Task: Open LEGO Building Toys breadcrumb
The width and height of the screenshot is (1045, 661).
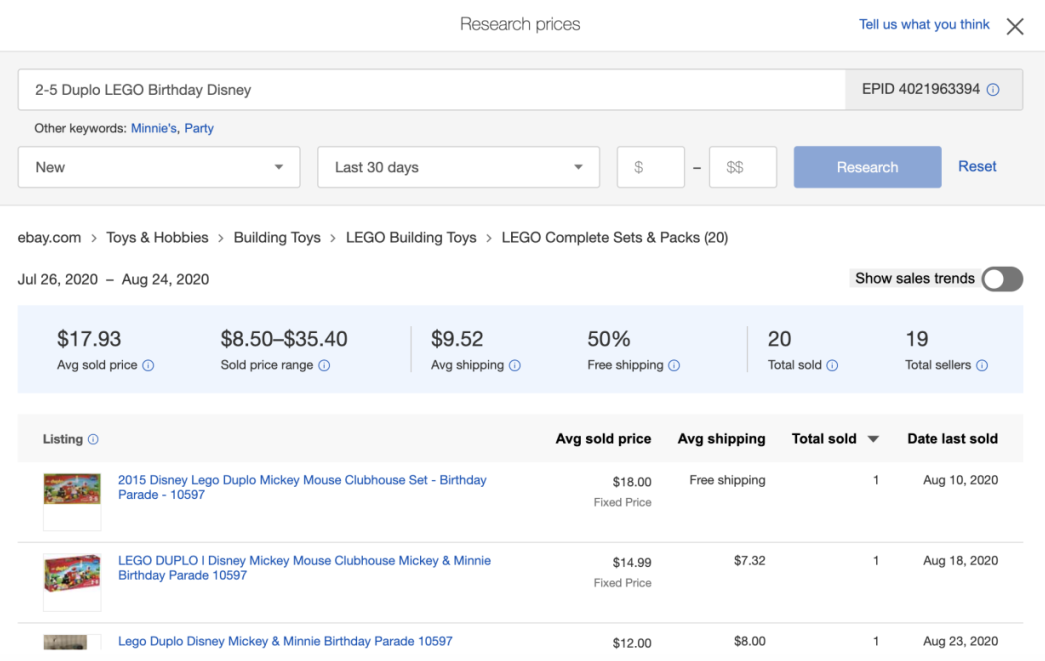Action: point(411,238)
